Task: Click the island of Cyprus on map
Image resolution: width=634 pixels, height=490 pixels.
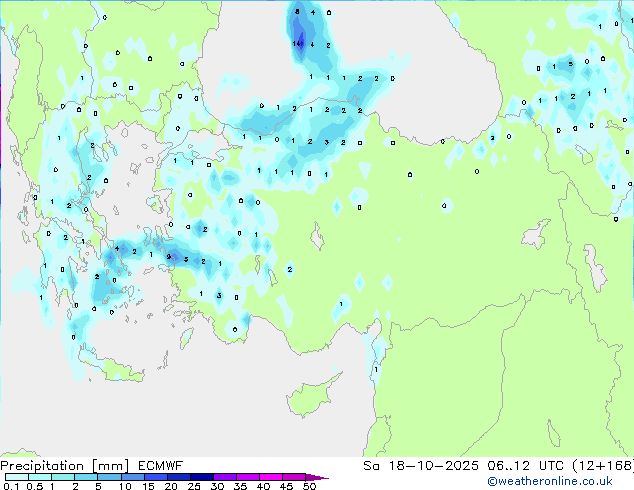Action: click(311, 394)
